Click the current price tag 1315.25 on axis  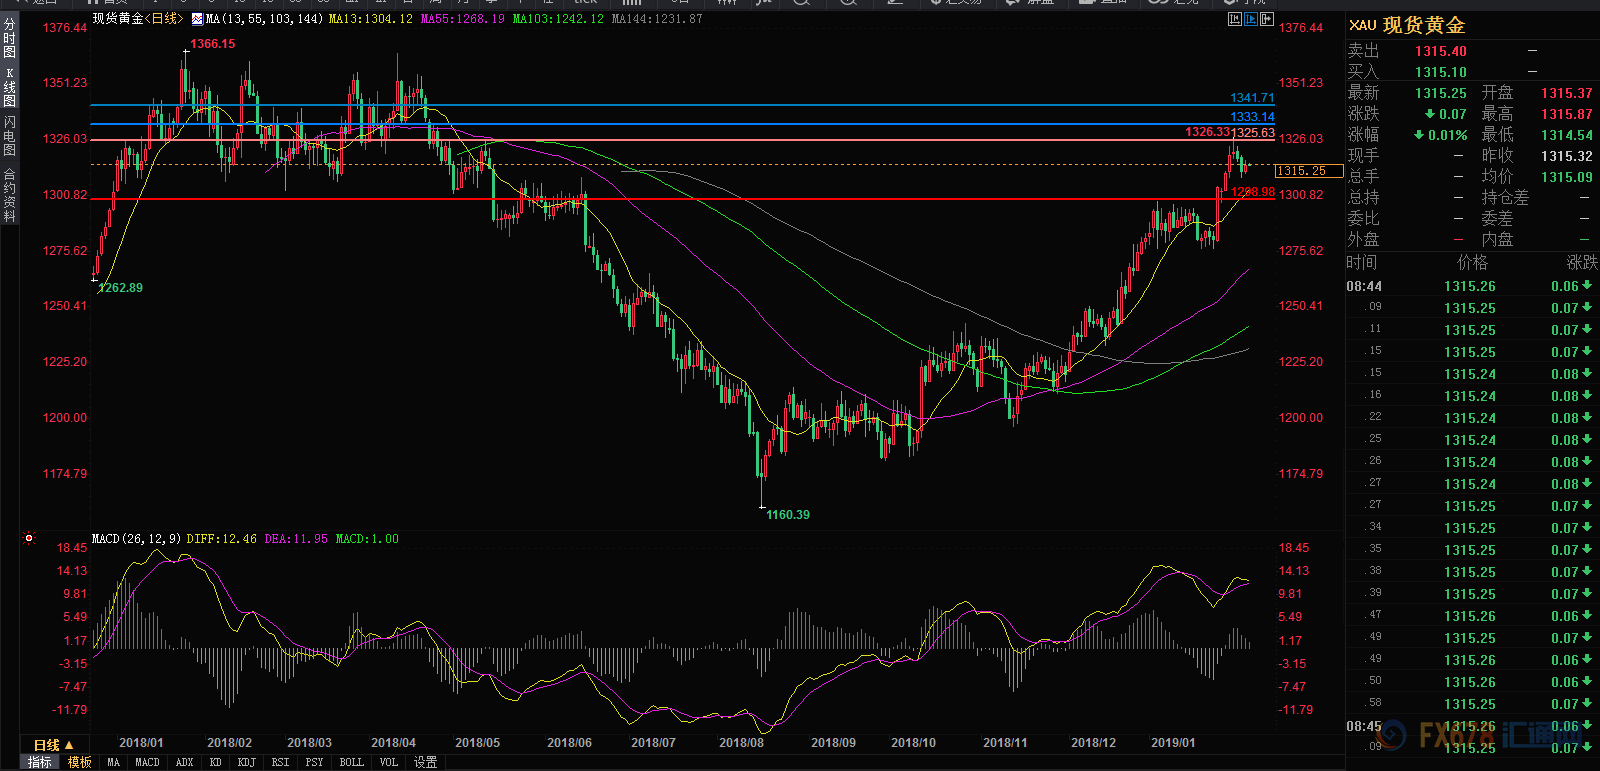coord(1308,171)
